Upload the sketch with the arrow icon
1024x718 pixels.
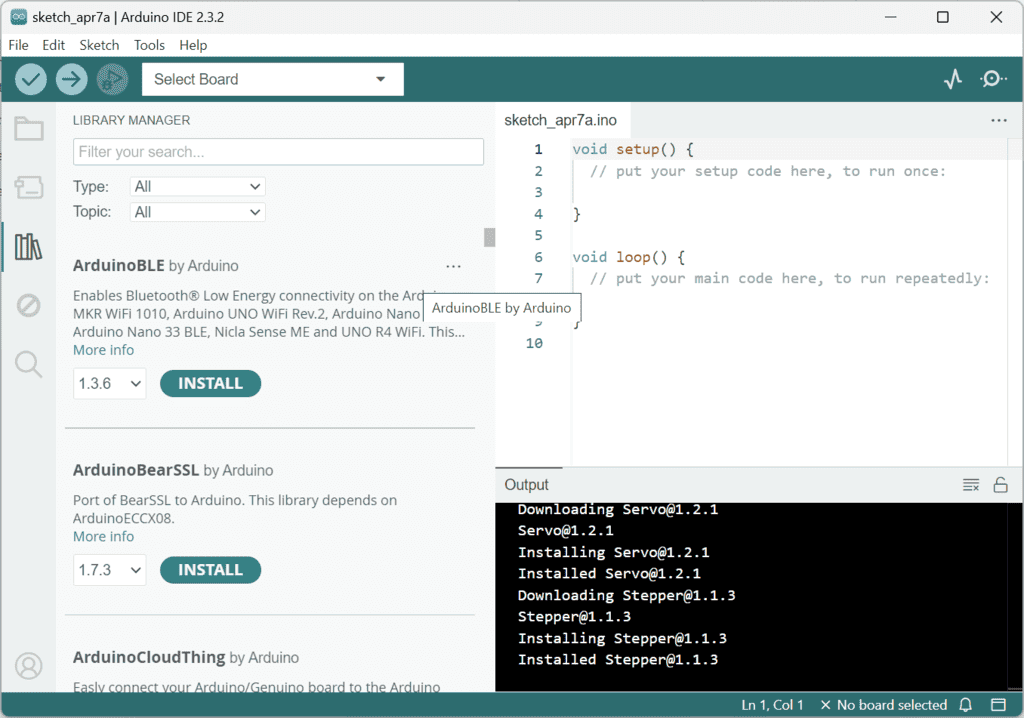[71, 79]
